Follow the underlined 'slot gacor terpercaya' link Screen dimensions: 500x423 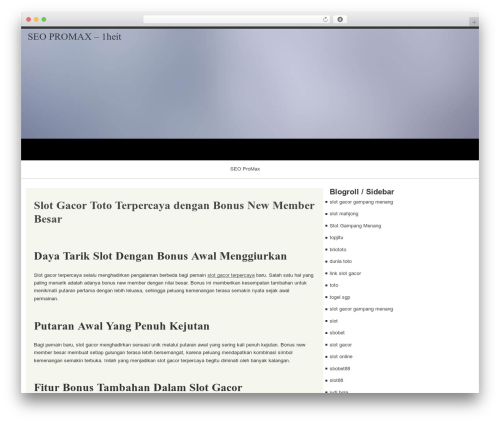pos(231,275)
